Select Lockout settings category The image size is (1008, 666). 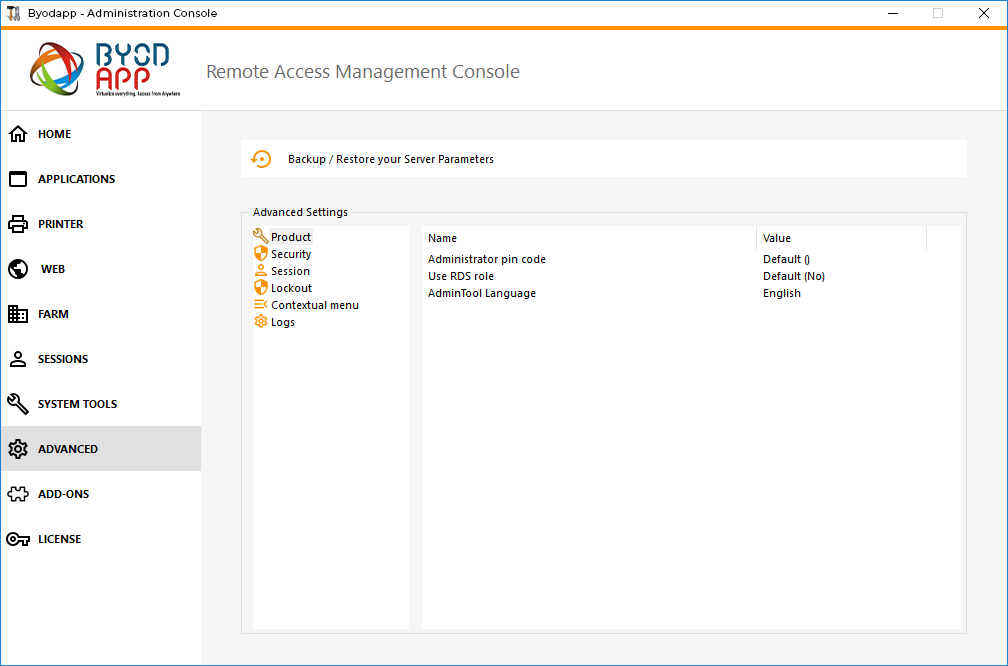pyautogui.click(x=291, y=288)
